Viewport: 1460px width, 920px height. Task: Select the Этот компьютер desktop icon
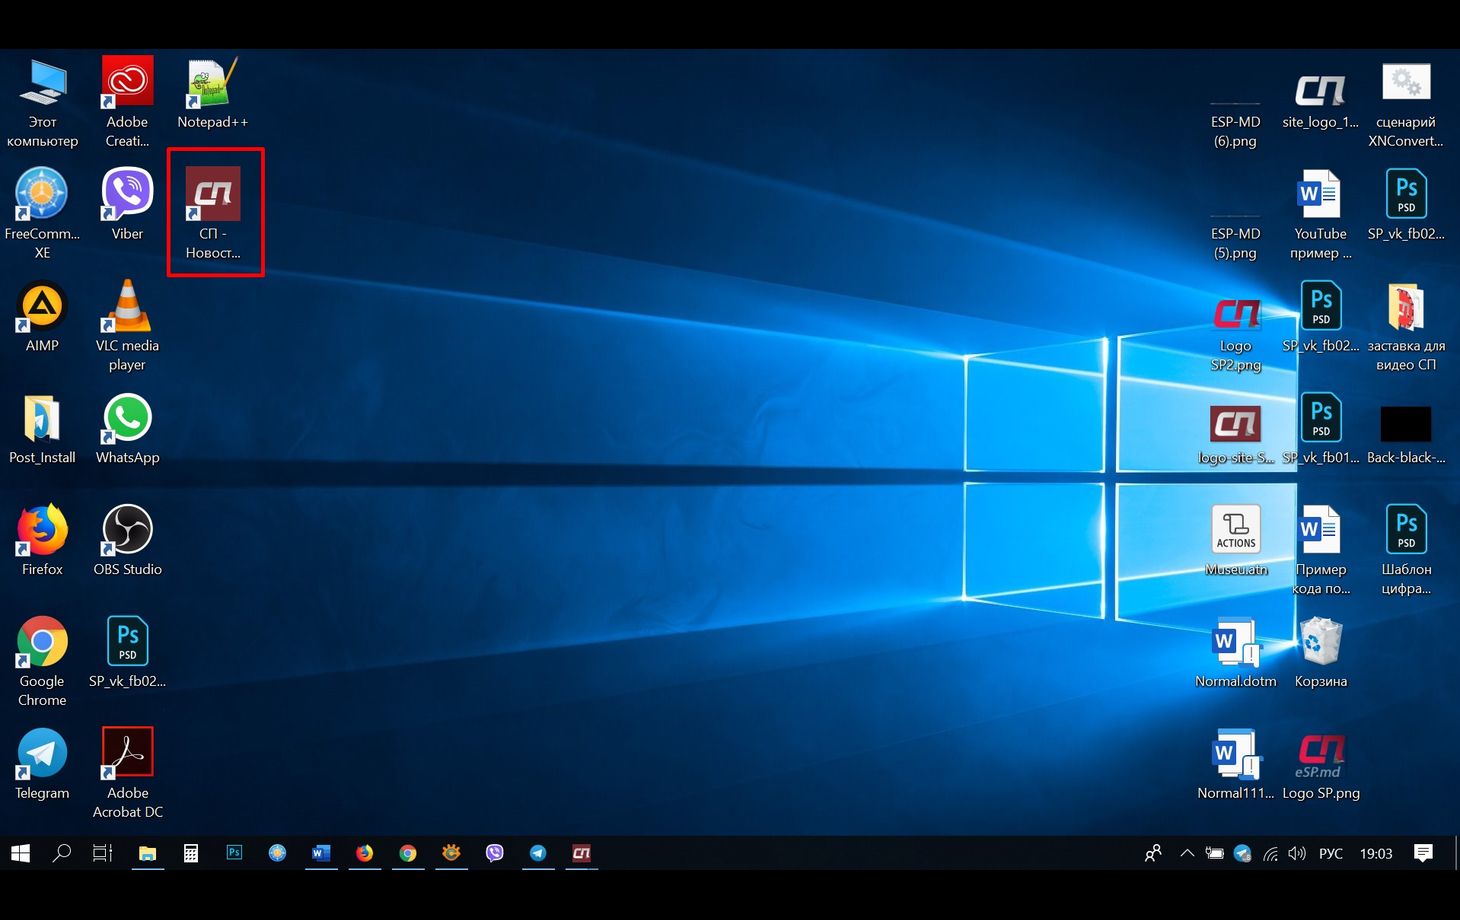(42, 103)
